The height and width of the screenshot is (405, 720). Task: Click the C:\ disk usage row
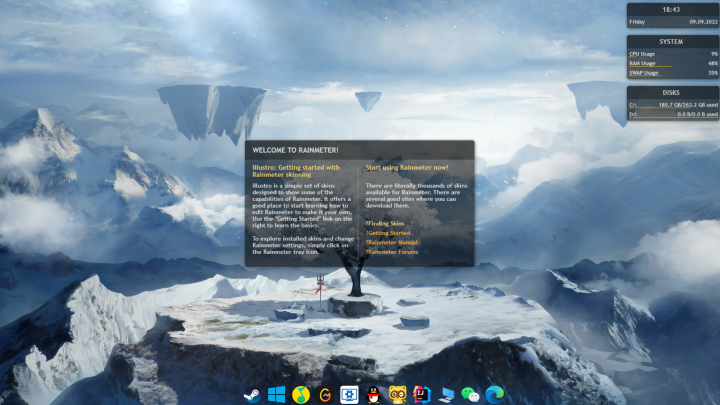(x=673, y=105)
